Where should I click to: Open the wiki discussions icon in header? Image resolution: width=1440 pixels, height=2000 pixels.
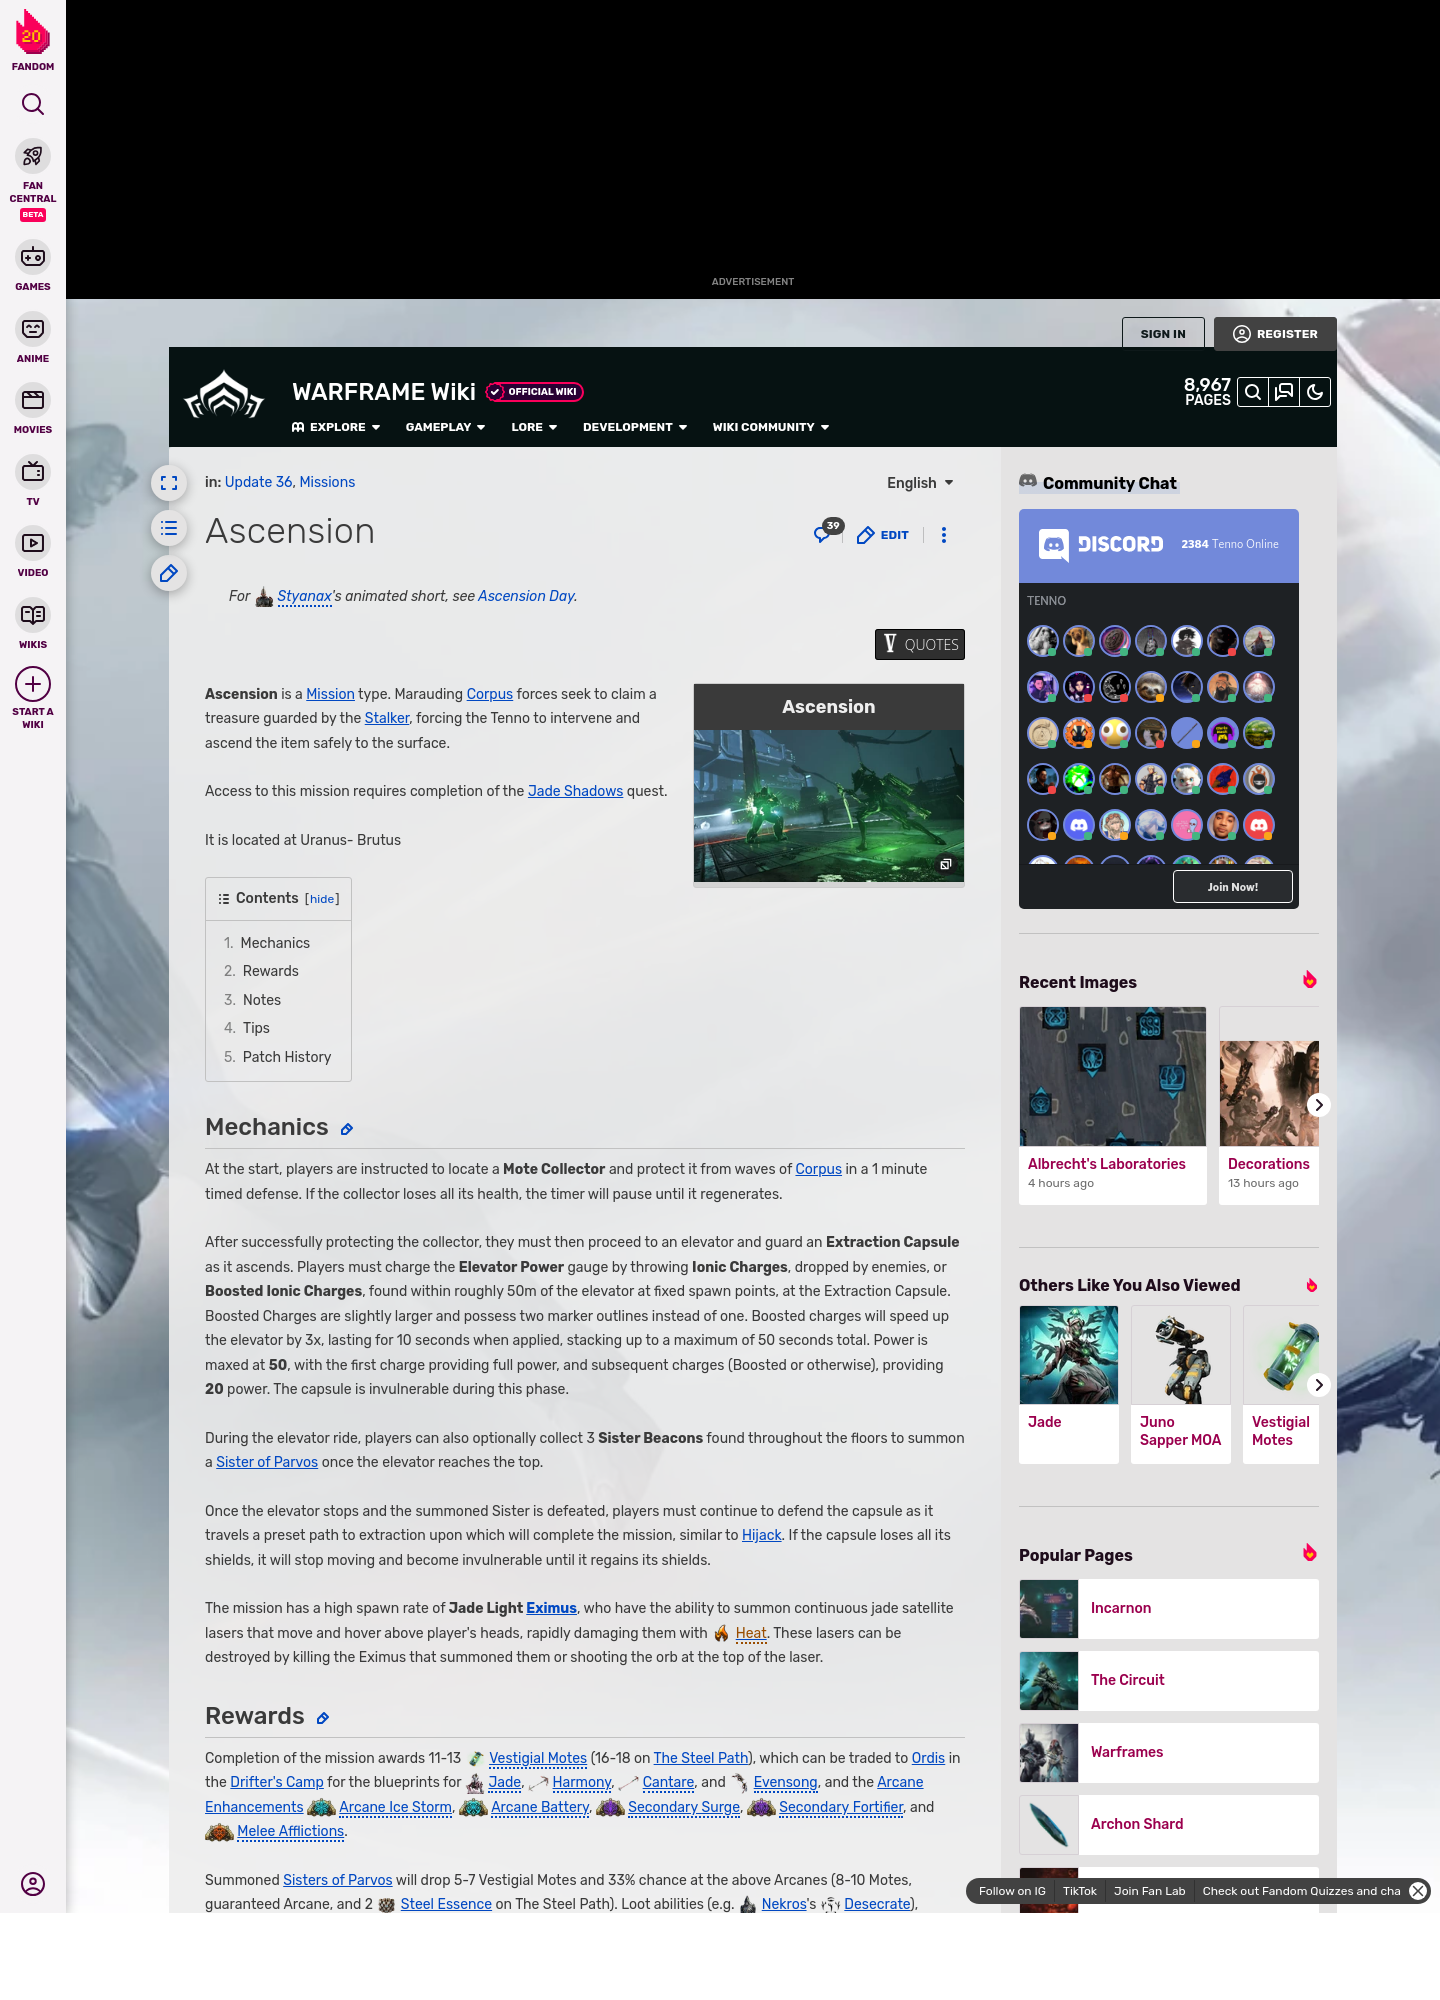1284,392
